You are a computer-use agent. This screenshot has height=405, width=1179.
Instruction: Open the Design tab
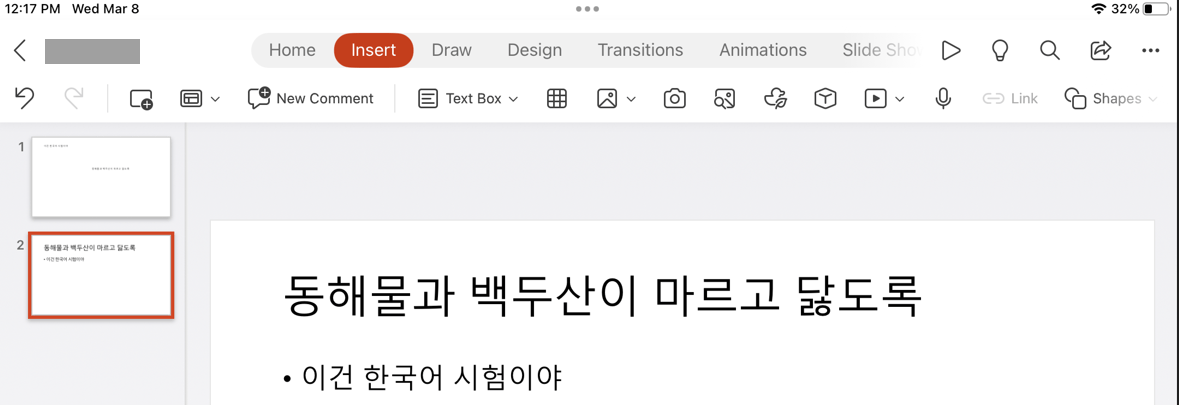point(535,50)
